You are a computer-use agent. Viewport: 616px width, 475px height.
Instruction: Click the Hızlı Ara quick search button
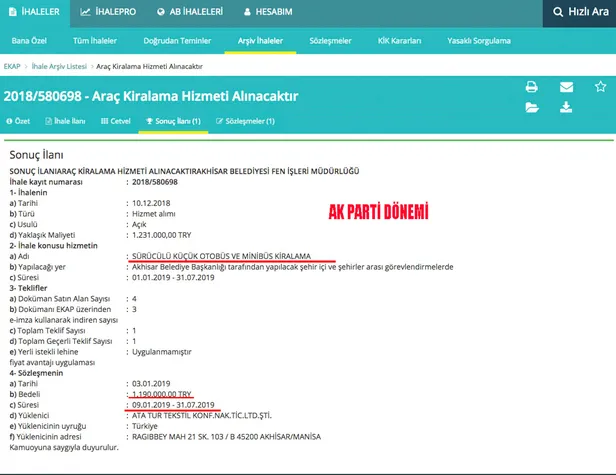coord(579,12)
